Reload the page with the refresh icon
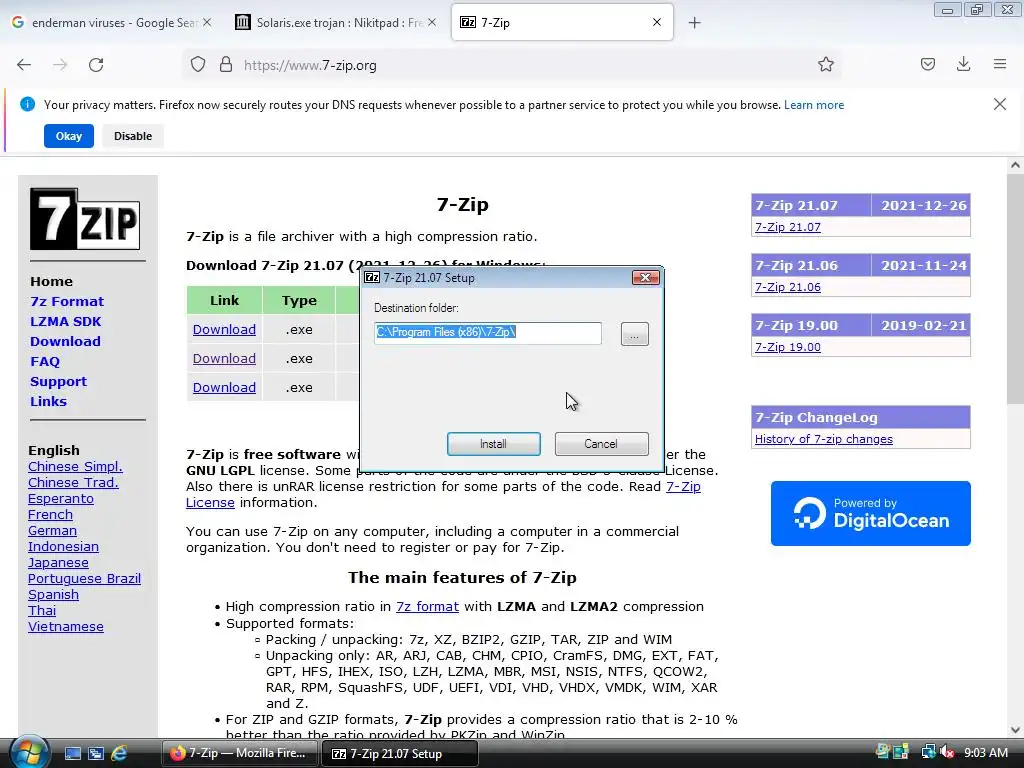Screen dimensions: 1024x768 coord(96,65)
